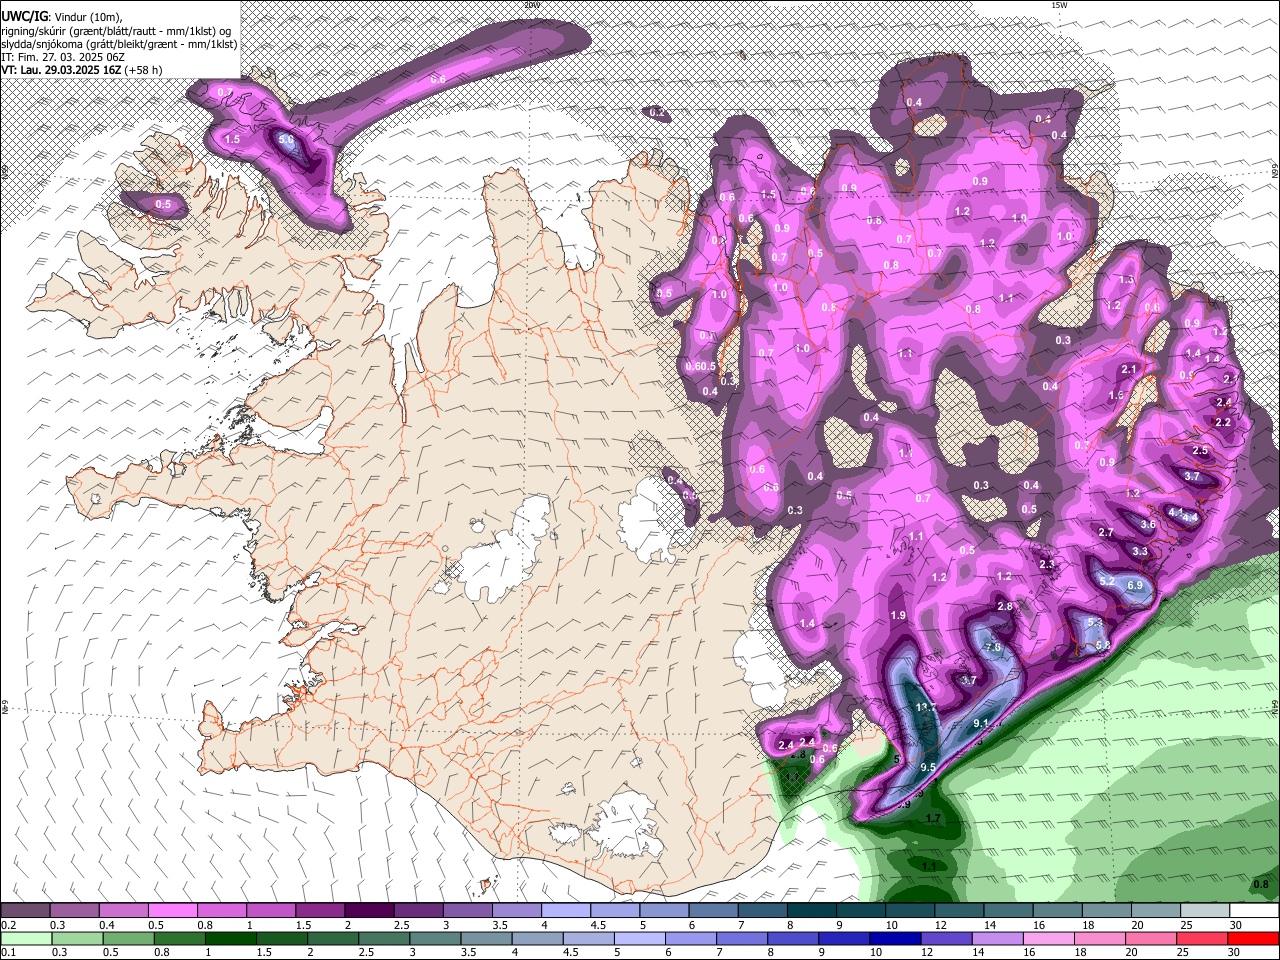This screenshot has width=1280, height=960.
Task: Click the 'IT: Fim. 27. 03. 2025 06Z' line
Action: (x=63, y=57)
